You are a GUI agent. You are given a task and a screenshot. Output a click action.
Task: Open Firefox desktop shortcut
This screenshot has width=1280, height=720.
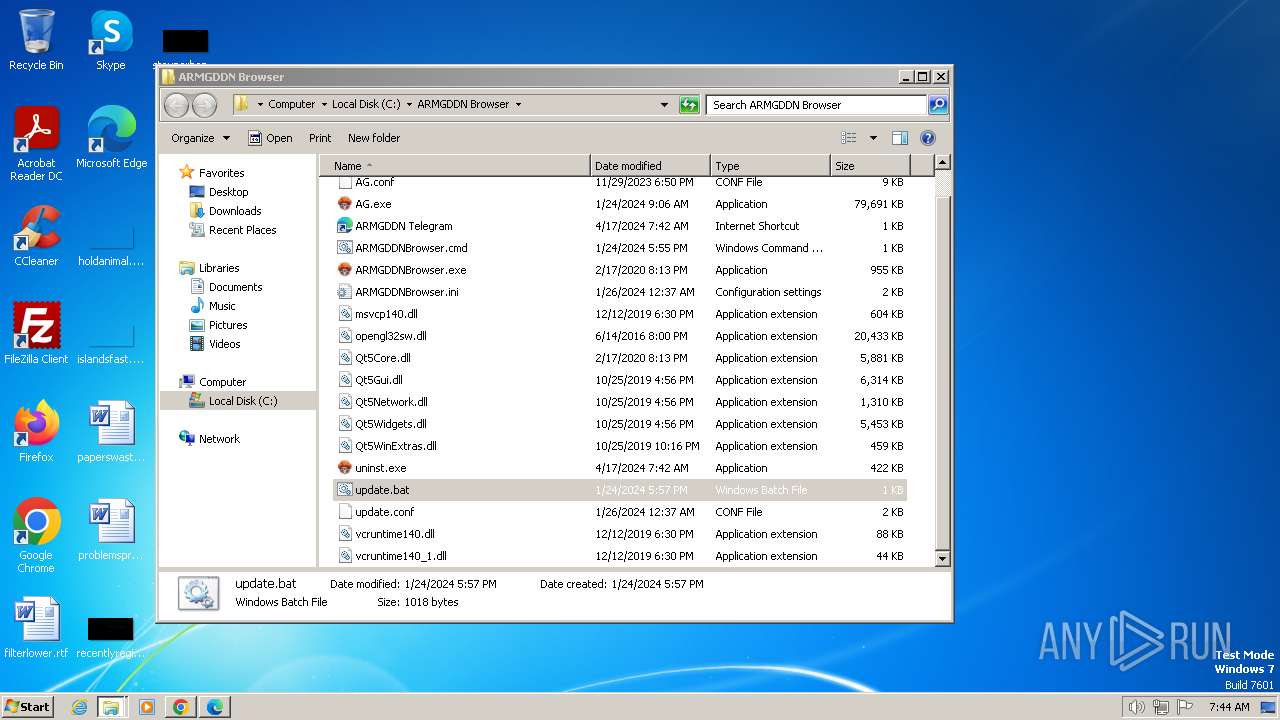tap(36, 432)
